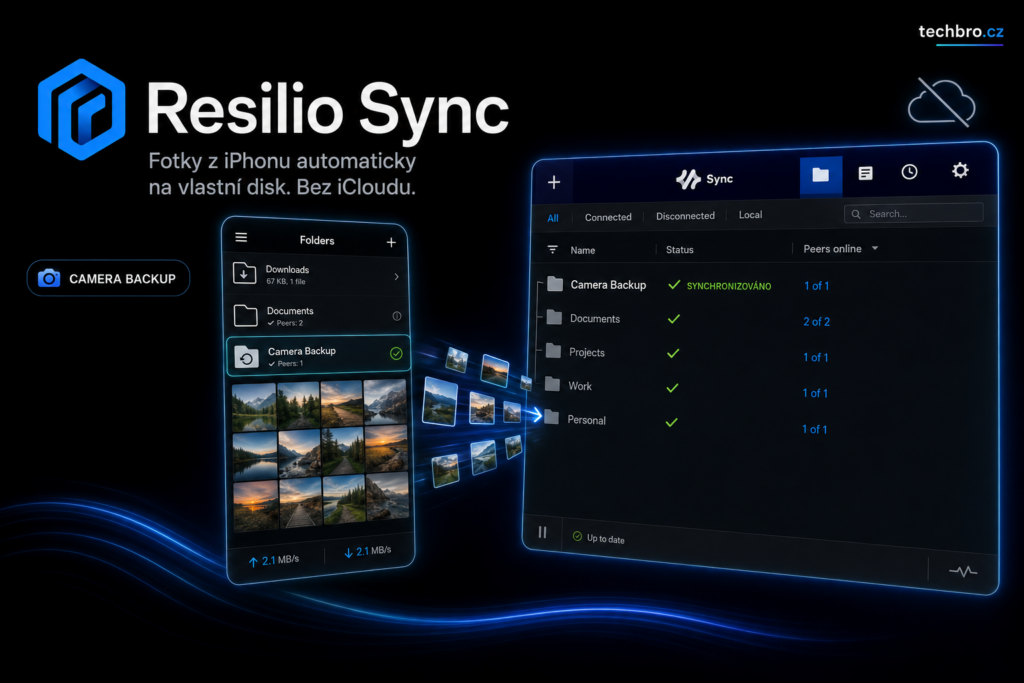Click the filter icon beside Name column
The height and width of the screenshot is (683, 1024).
(x=552, y=249)
